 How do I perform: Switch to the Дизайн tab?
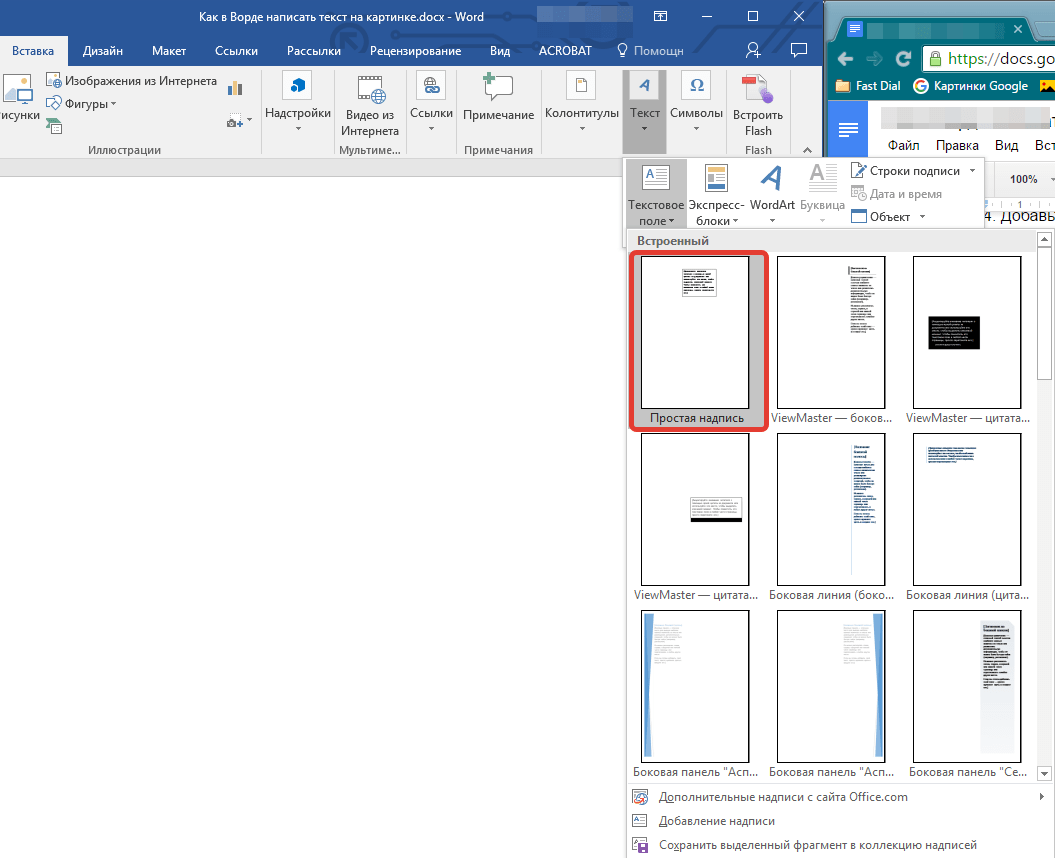coord(103,51)
